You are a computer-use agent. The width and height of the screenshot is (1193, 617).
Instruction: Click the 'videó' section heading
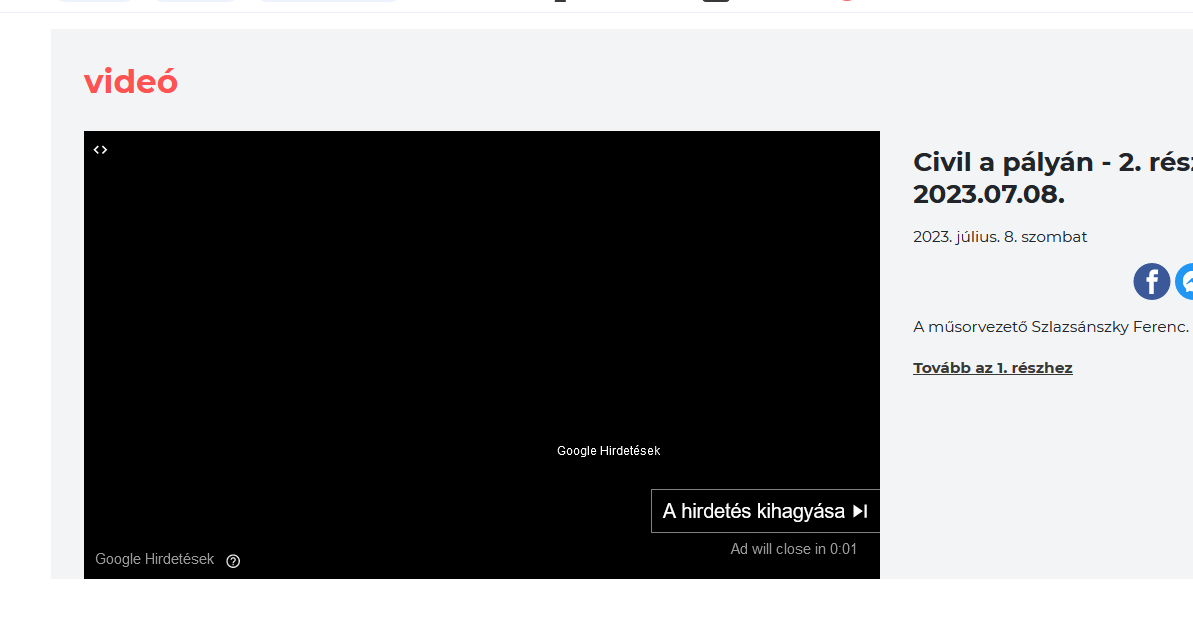coord(131,81)
